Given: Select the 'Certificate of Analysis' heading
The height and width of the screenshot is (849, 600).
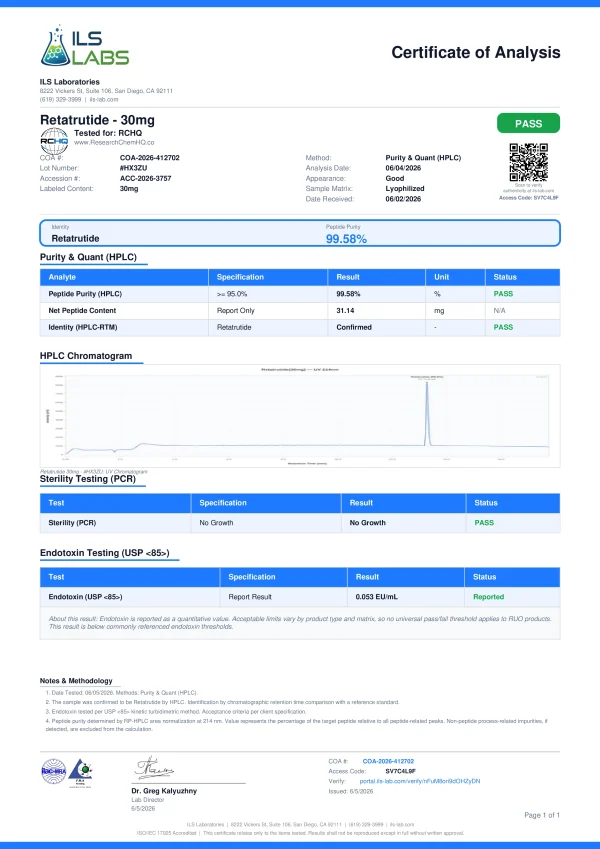Looking at the screenshot, I should [x=475, y=53].
